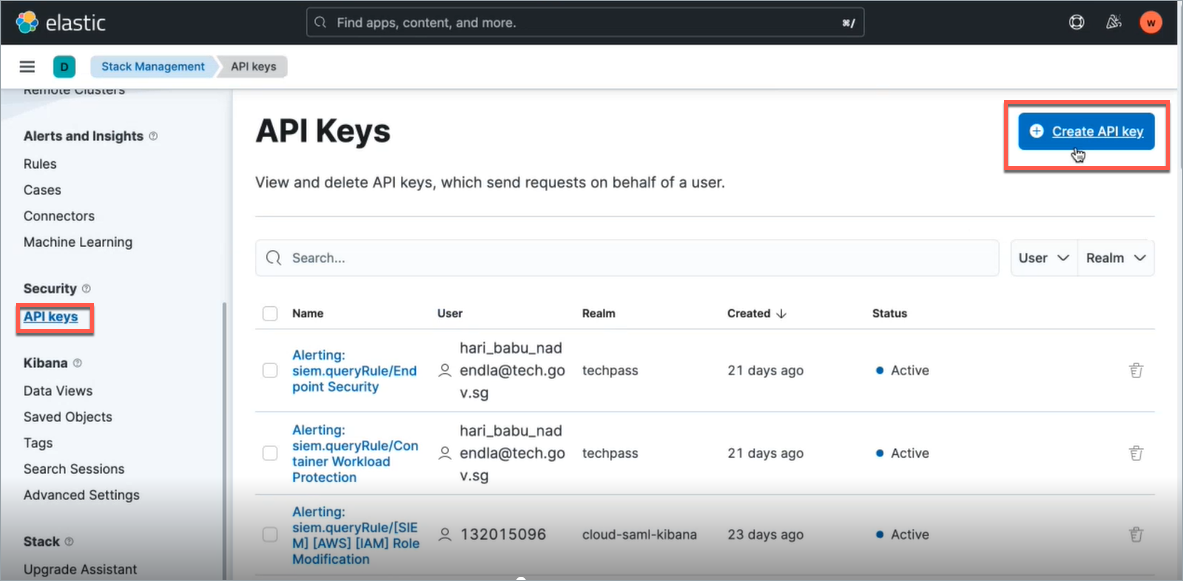Tick the select-all checkbox in the table header
1183x581 pixels.
(x=270, y=313)
